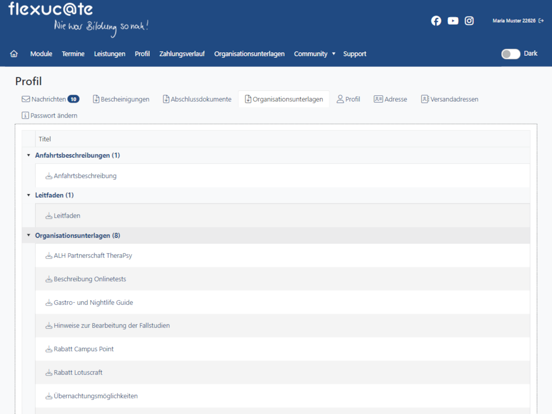
Task: Click download icon for Übernachtungsmöglichkeiten
Action: point(49,396)
